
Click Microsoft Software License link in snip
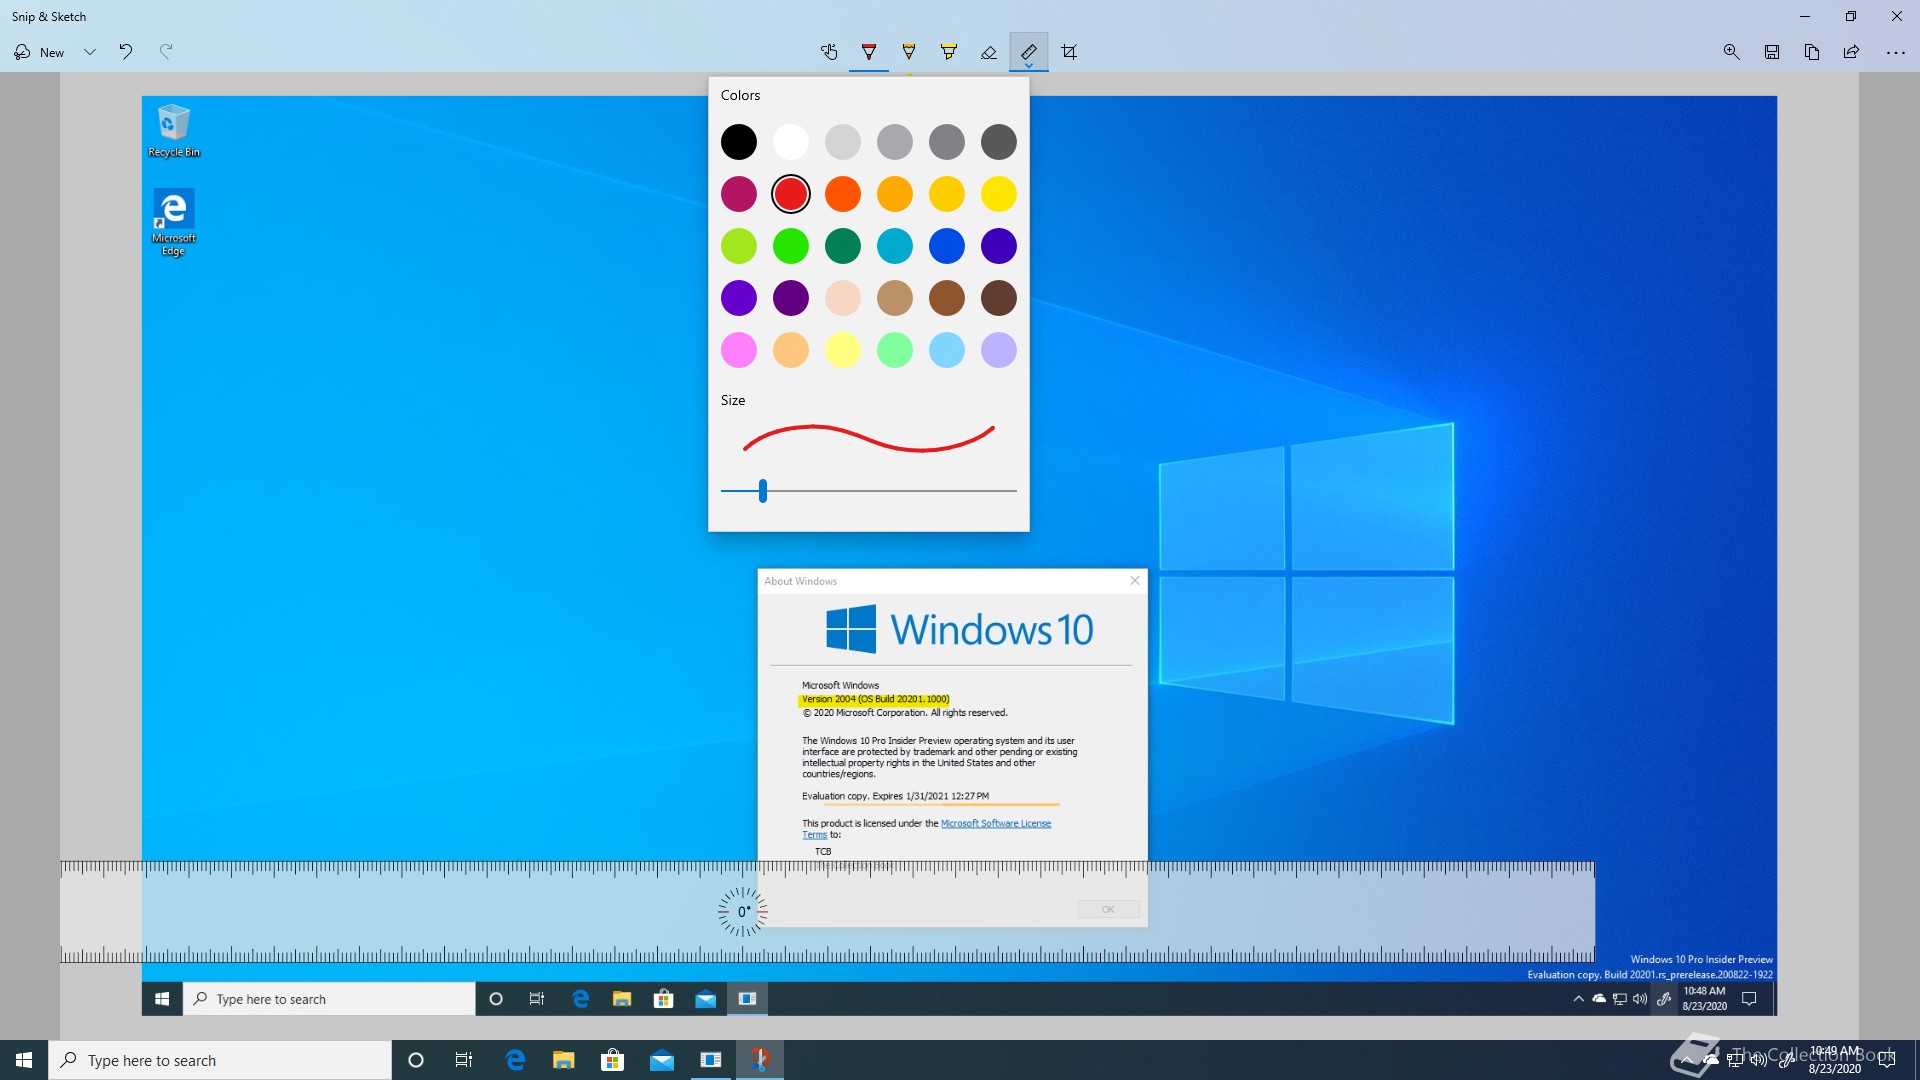(996, 823)
